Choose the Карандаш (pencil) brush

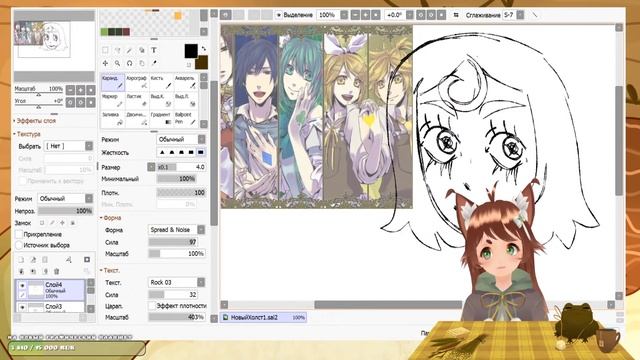click(113, 82)
